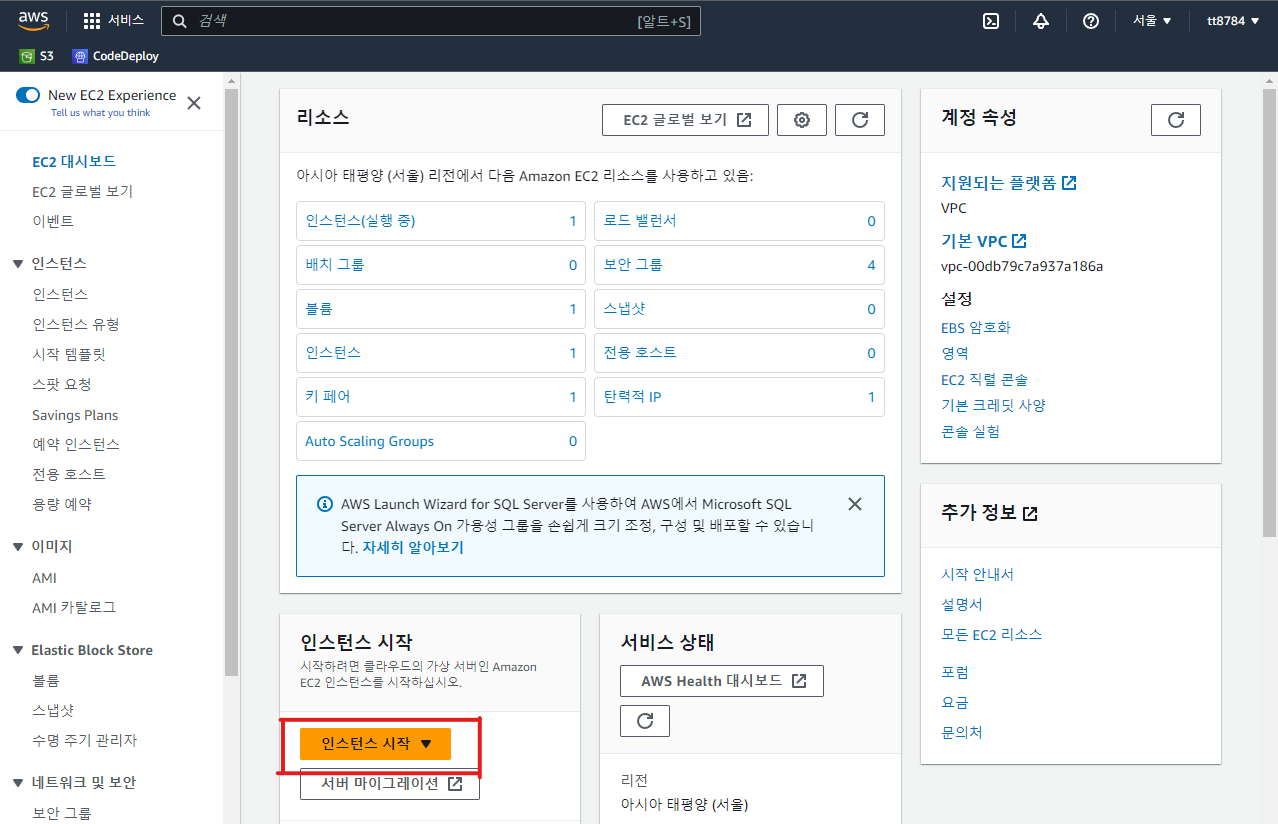Open EBS 암호화 setting link
1278x824 pixels.
(x=976, y=327)
